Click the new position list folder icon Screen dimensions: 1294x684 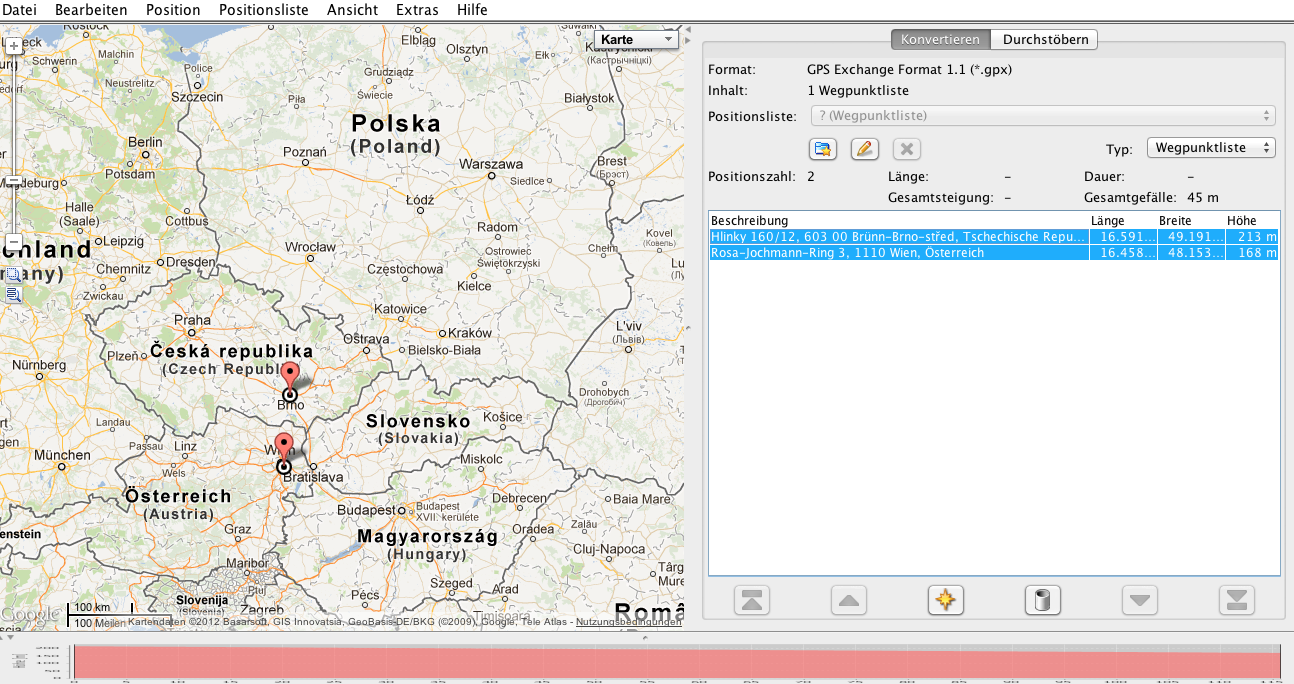822,149
